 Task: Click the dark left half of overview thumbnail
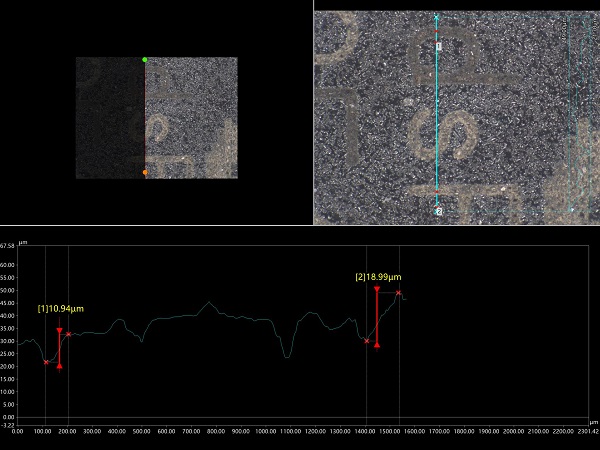point(111,118)
